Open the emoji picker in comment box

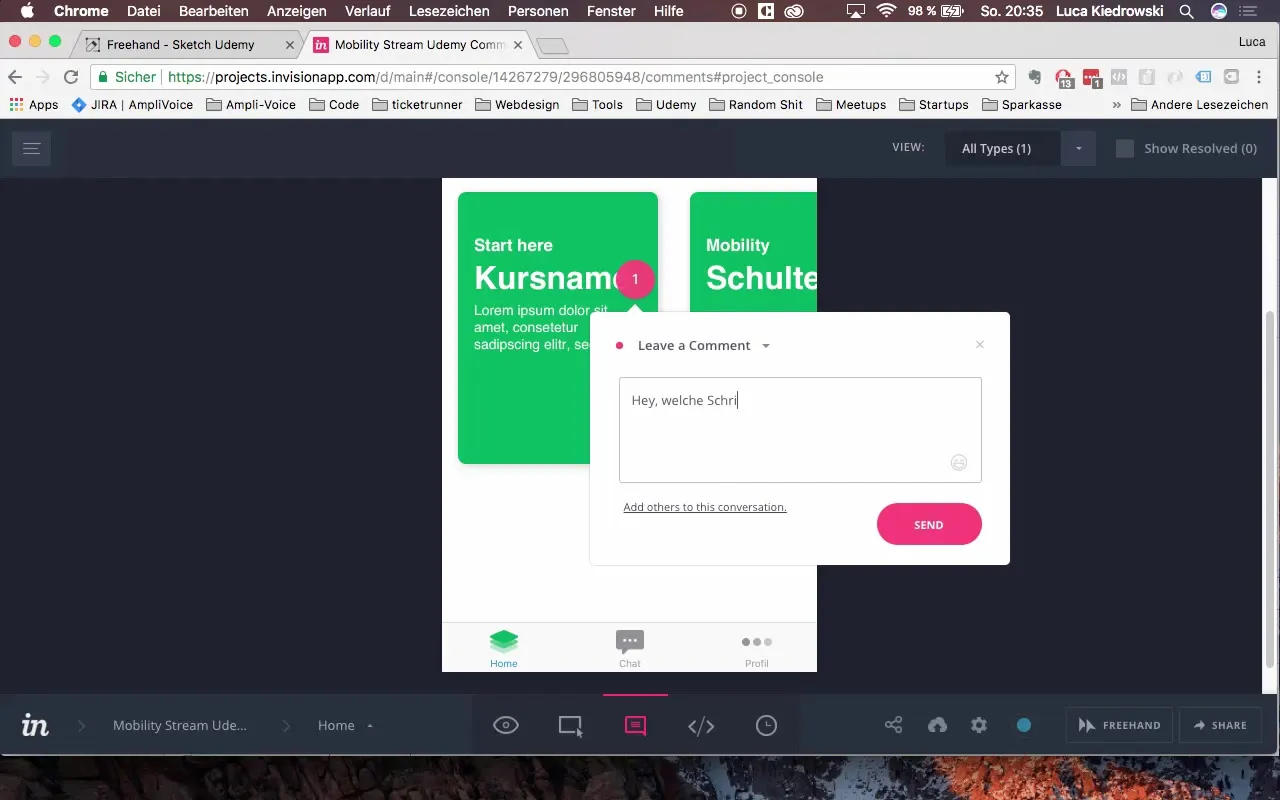(x=959, y=462)
